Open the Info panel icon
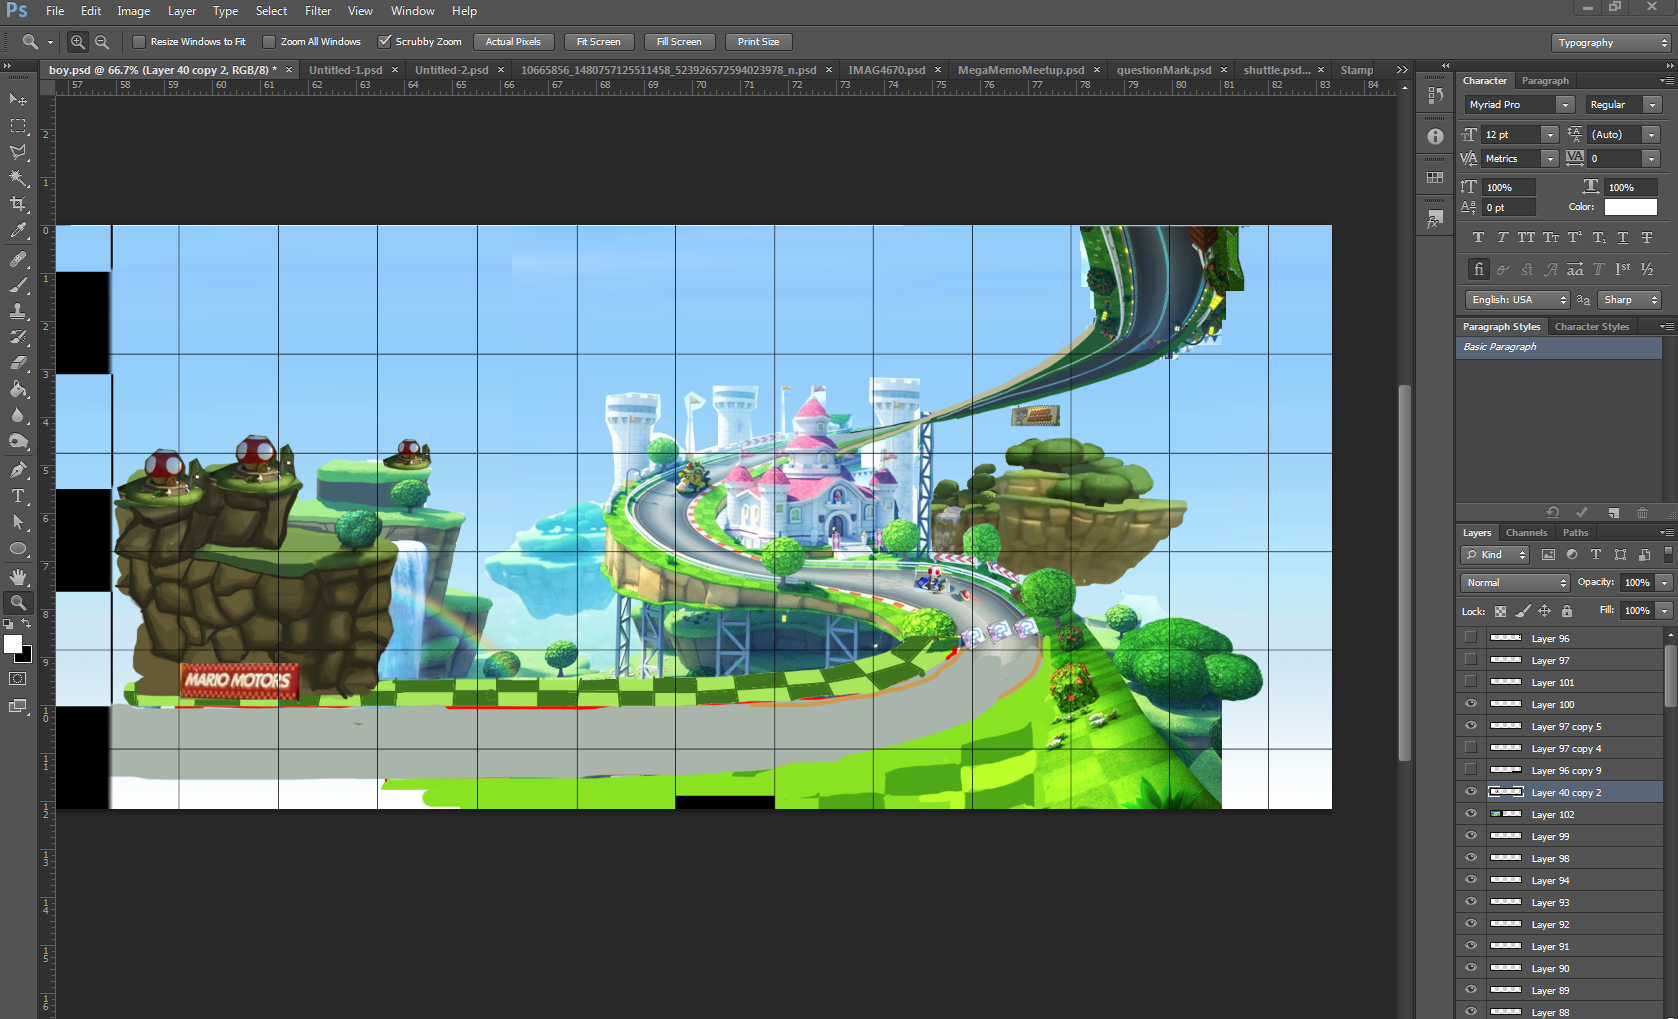This screenshot has width=1678, height=1019. coord(1435,136)
